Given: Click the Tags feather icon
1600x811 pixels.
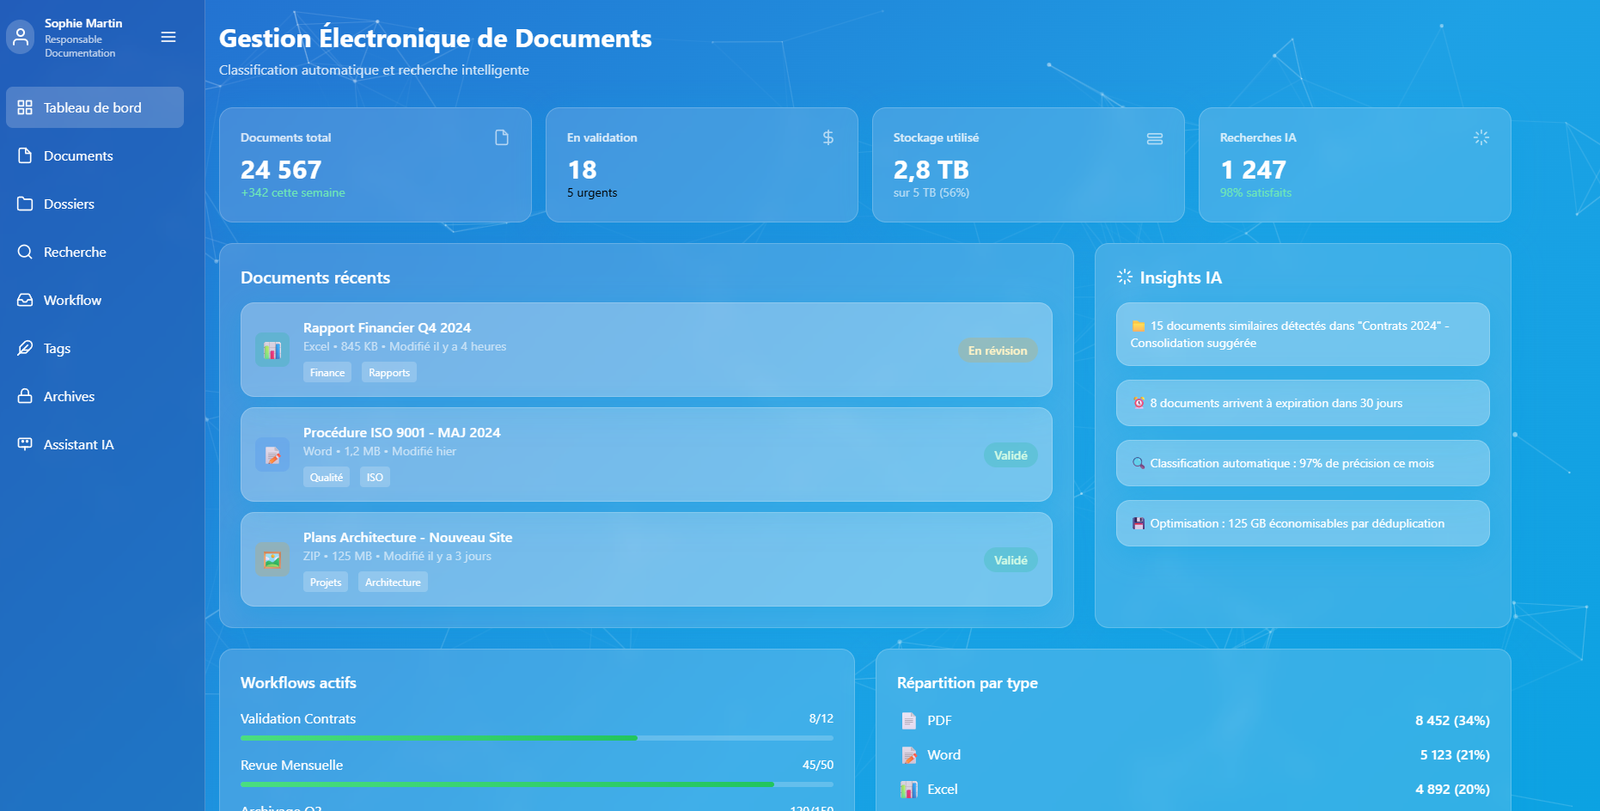Looking at the screenshot, I should click(x=25, y=348).
